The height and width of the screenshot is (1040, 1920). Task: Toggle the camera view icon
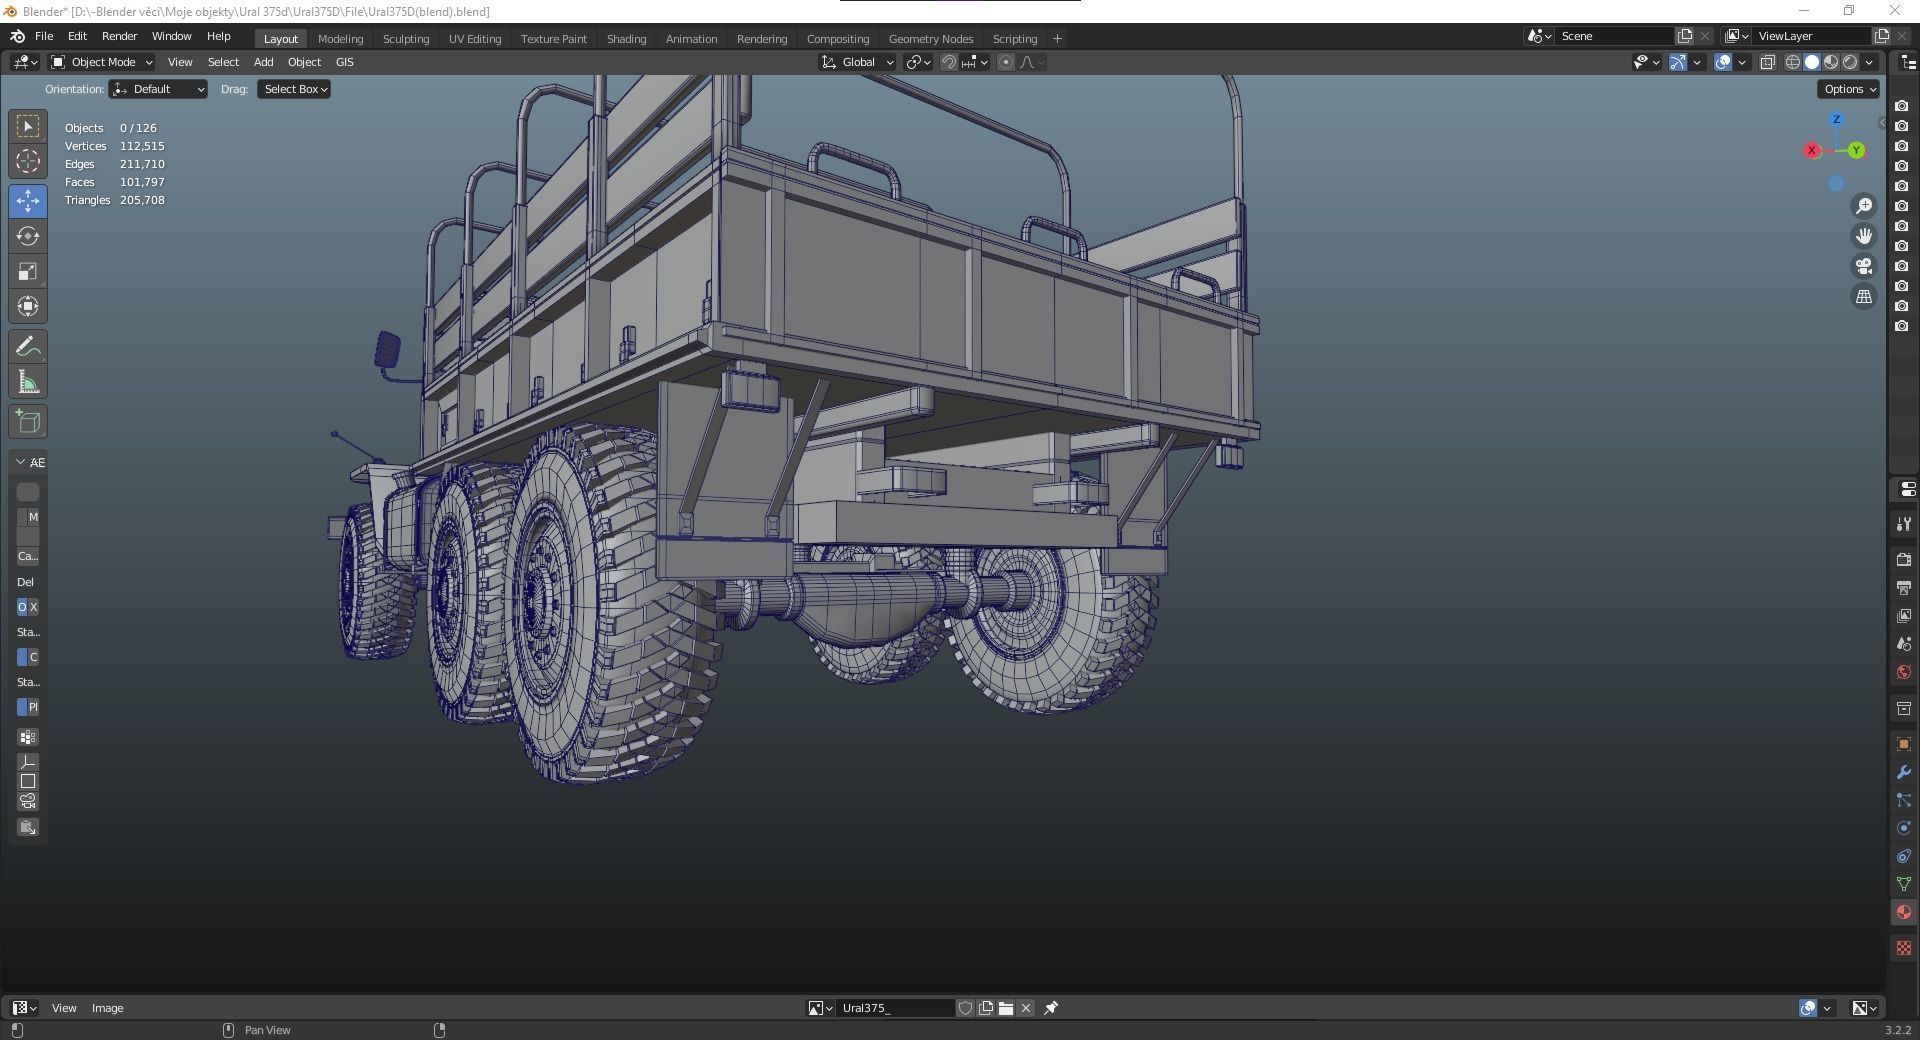pos(1864,266)
